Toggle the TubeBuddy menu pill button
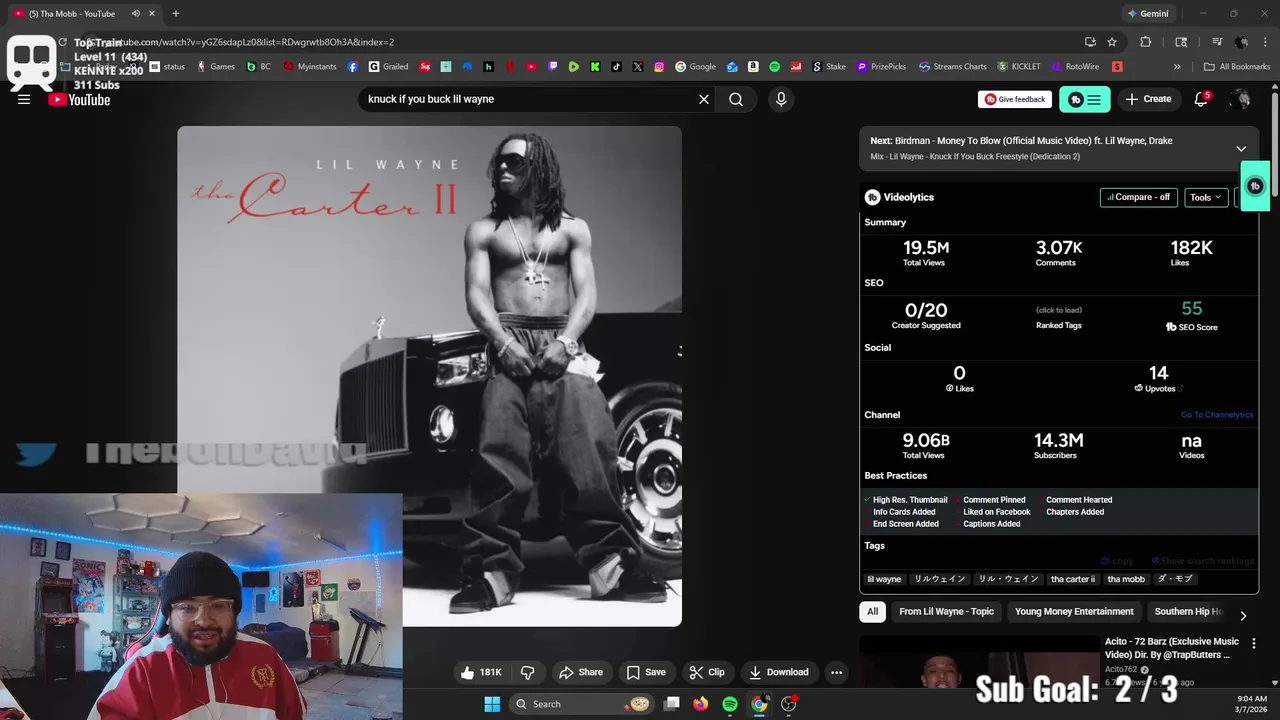 (x=1085, y=99)
